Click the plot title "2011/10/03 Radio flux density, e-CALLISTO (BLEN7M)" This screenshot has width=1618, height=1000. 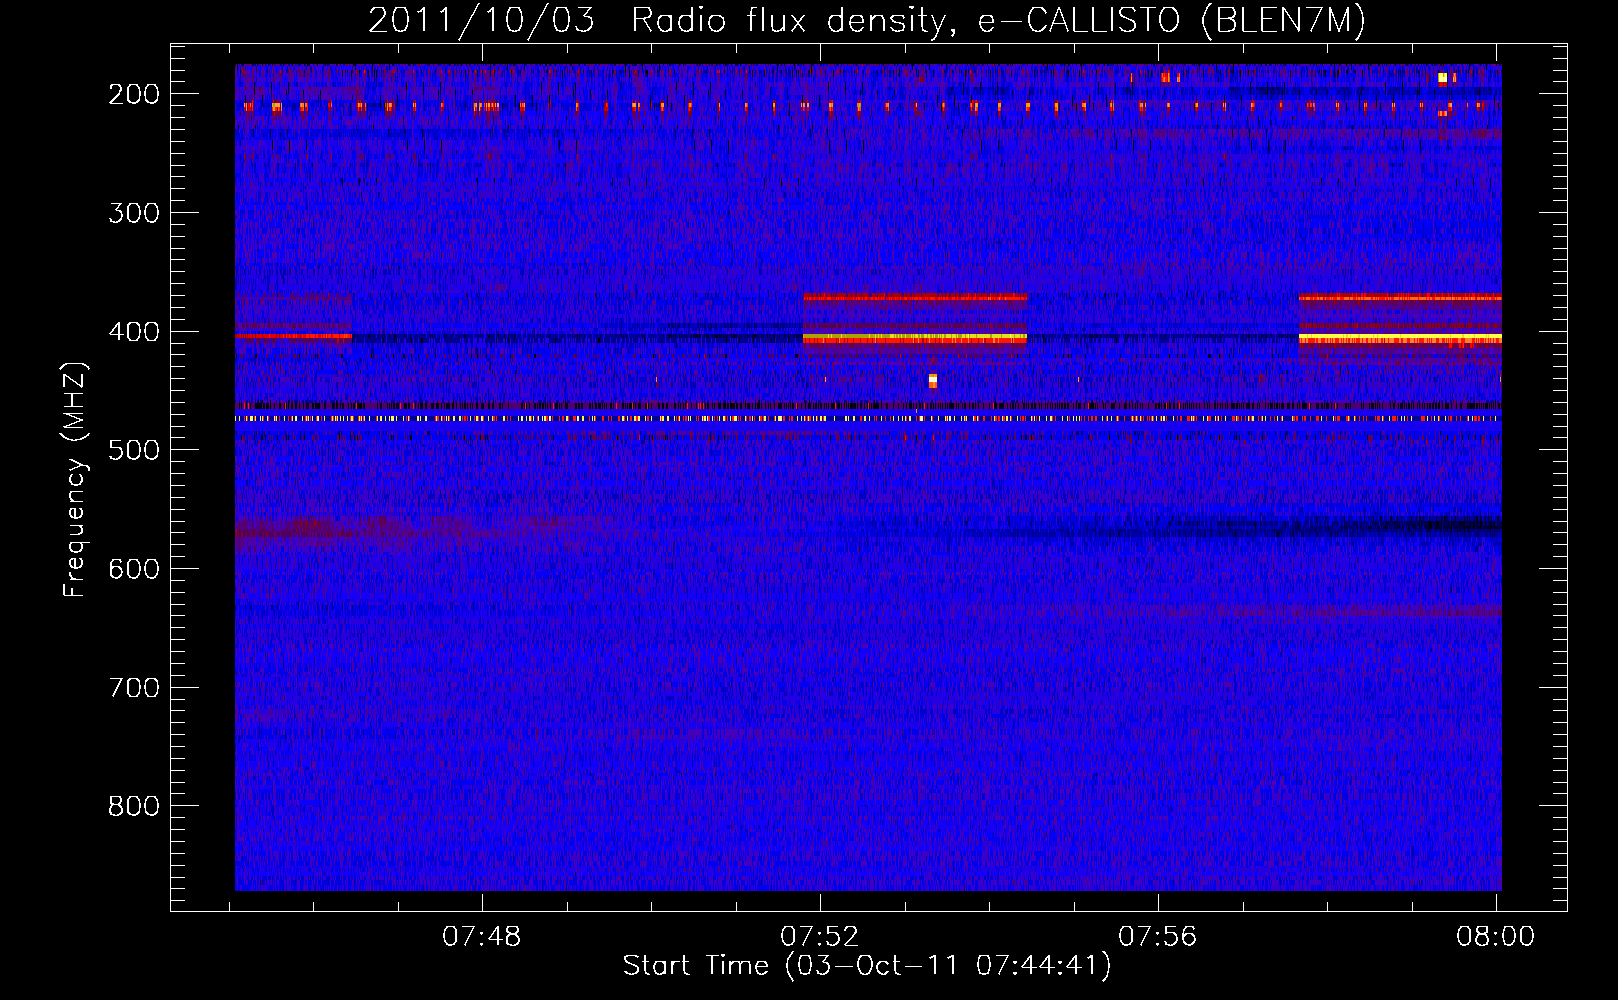(x=866, y=21)
